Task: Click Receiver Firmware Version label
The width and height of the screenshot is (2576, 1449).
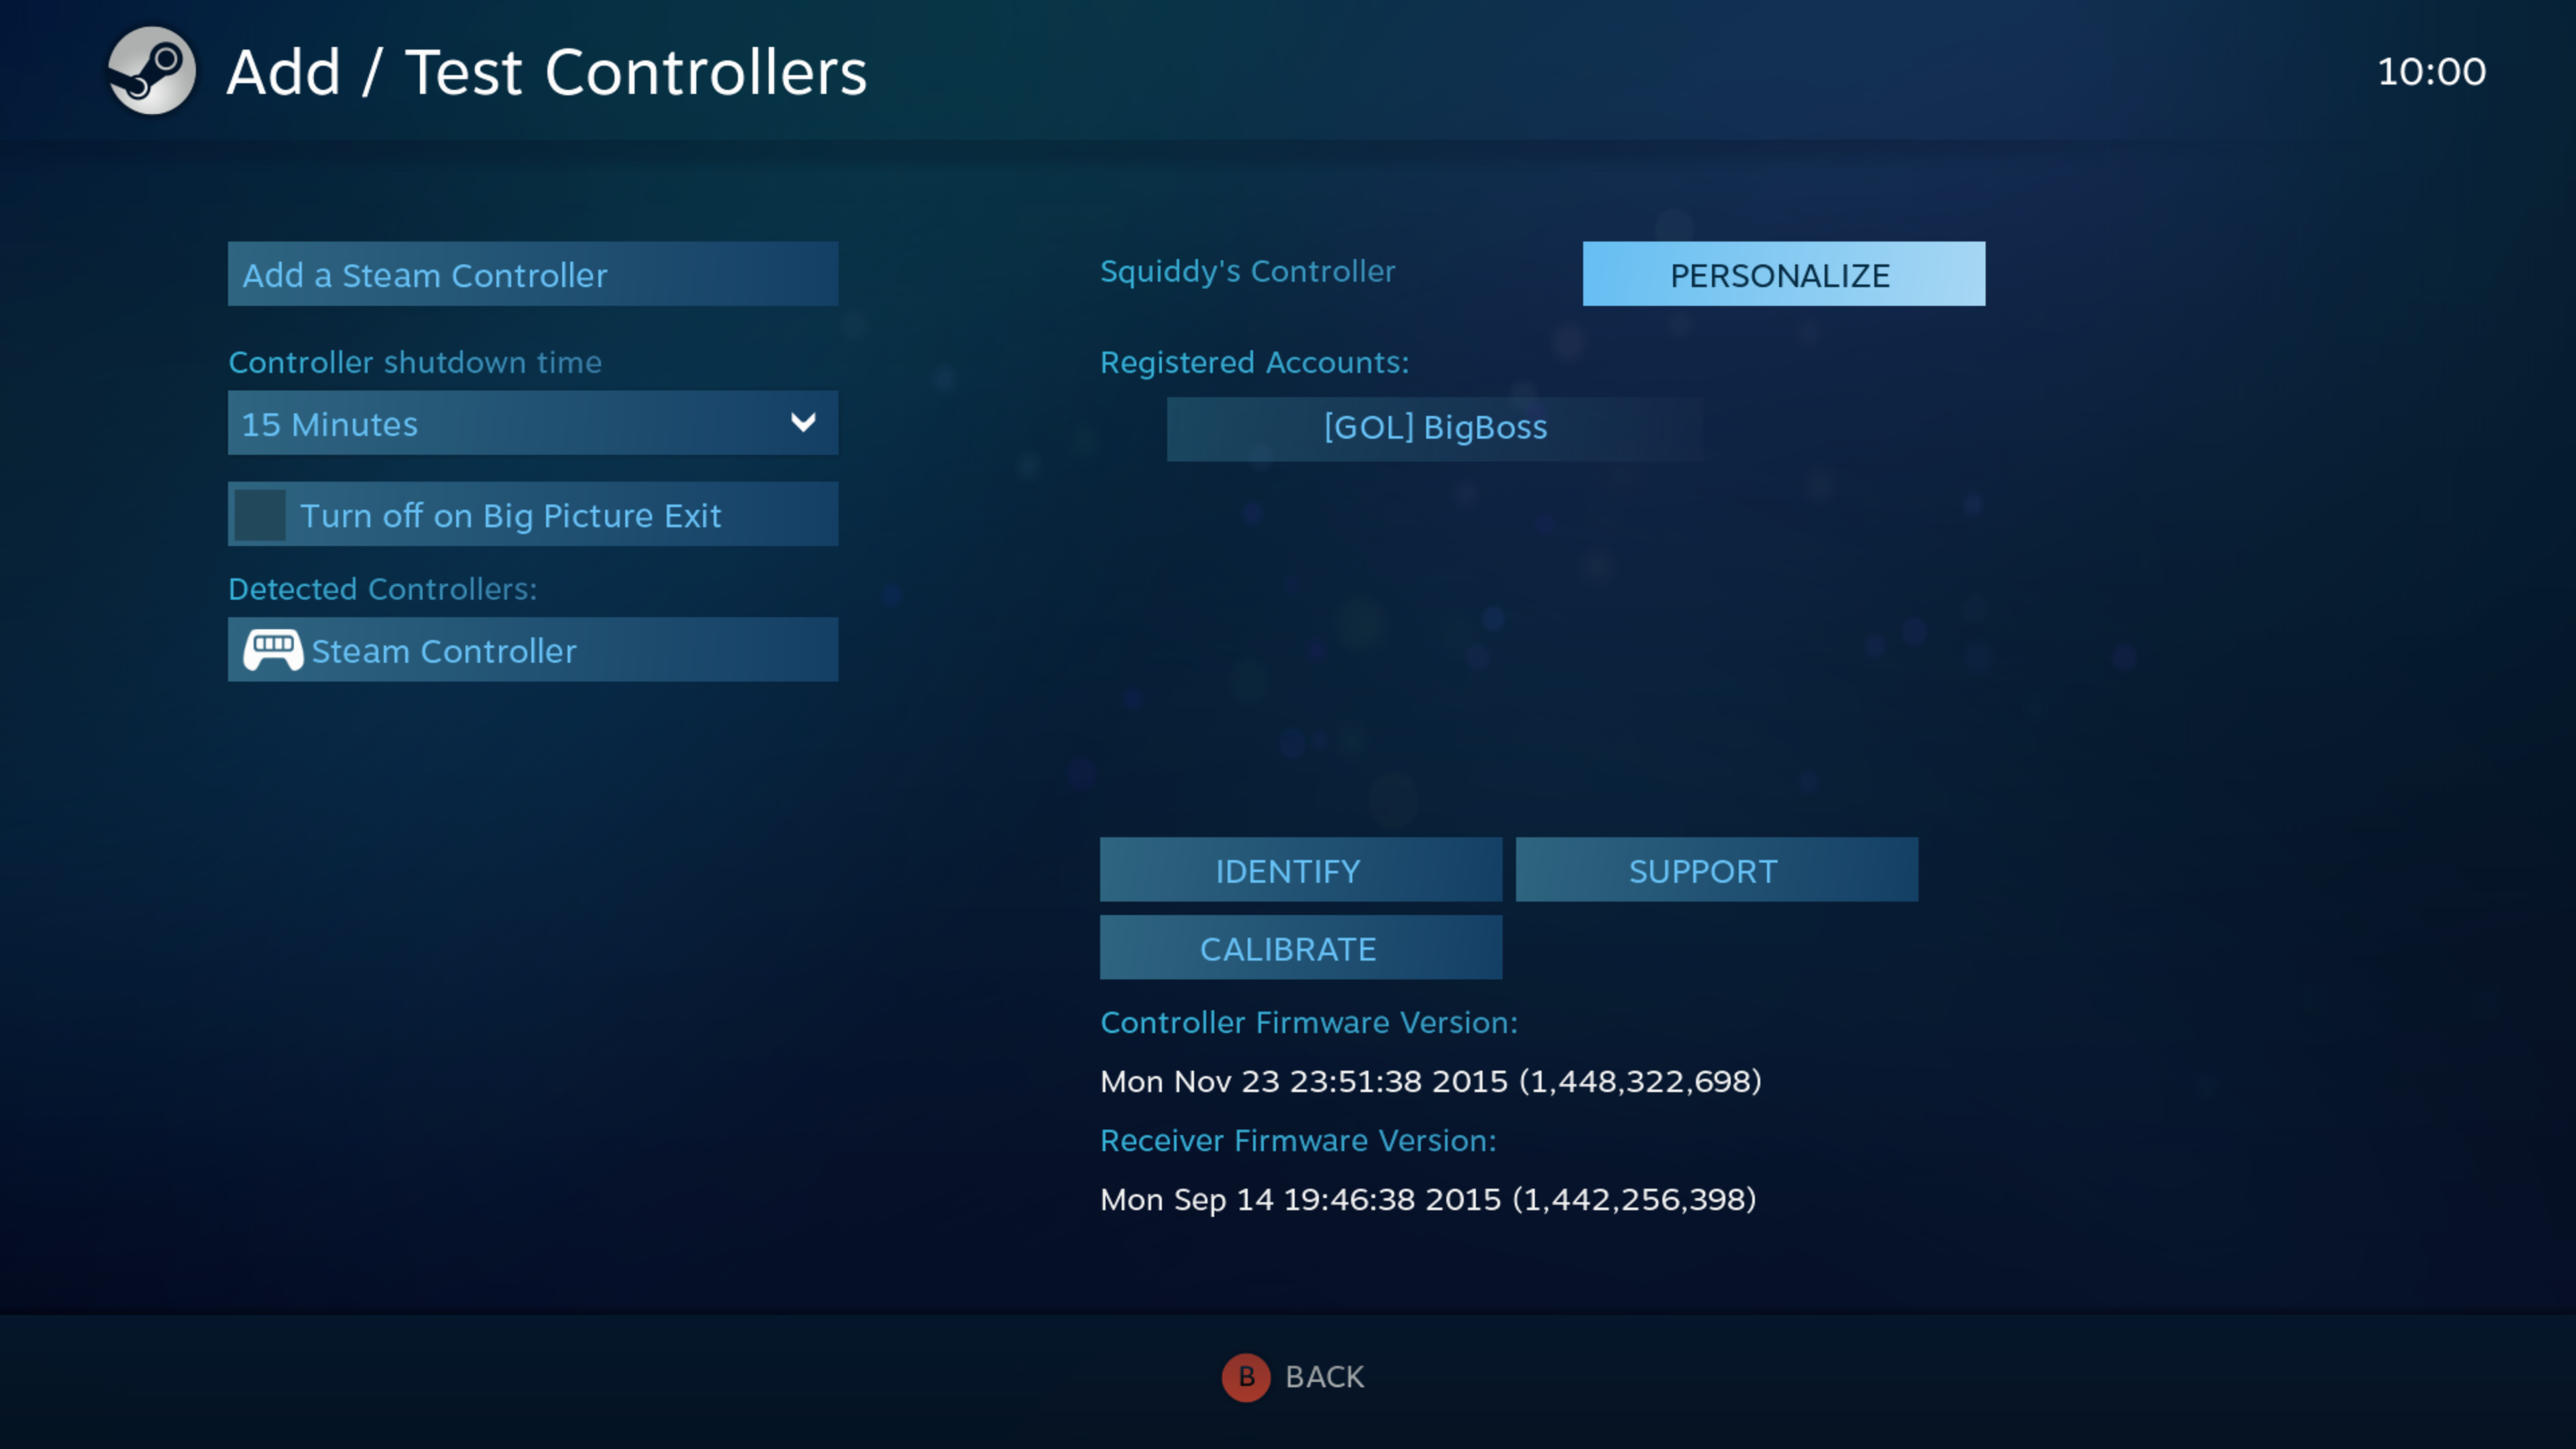Action: (x=1297, y=1139)
